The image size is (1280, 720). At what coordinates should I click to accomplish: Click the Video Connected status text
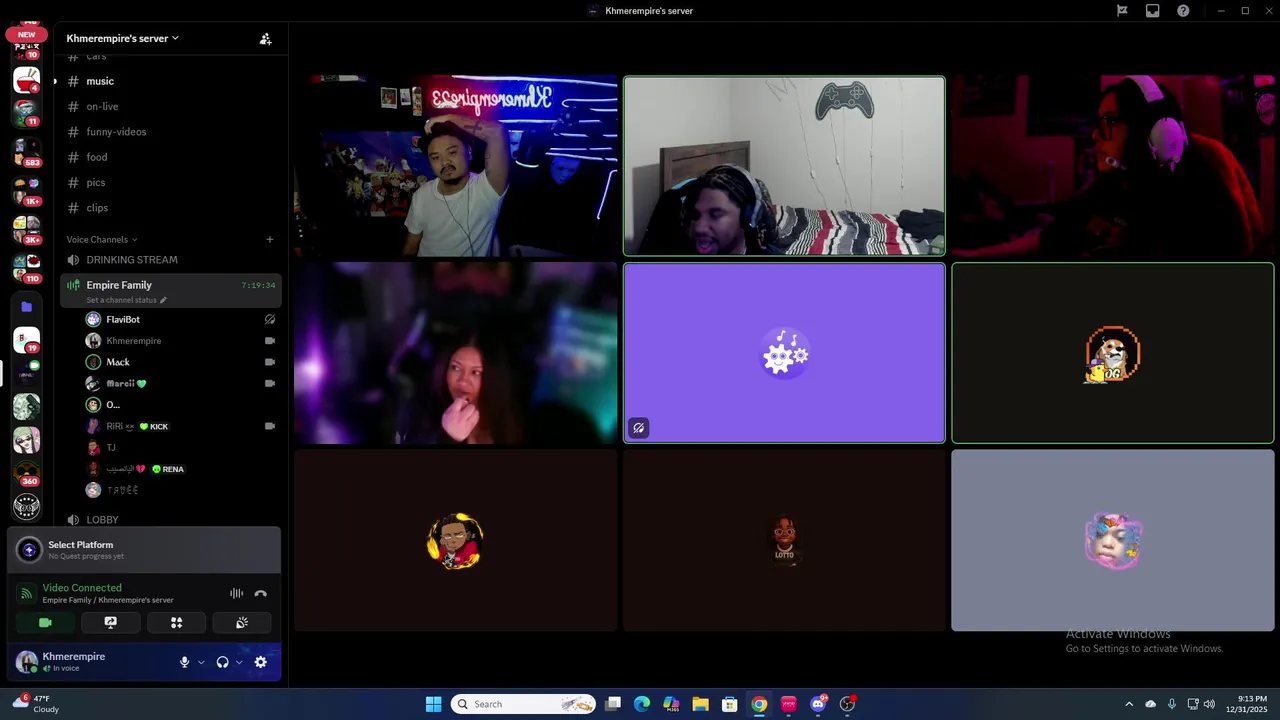point(82,588)
